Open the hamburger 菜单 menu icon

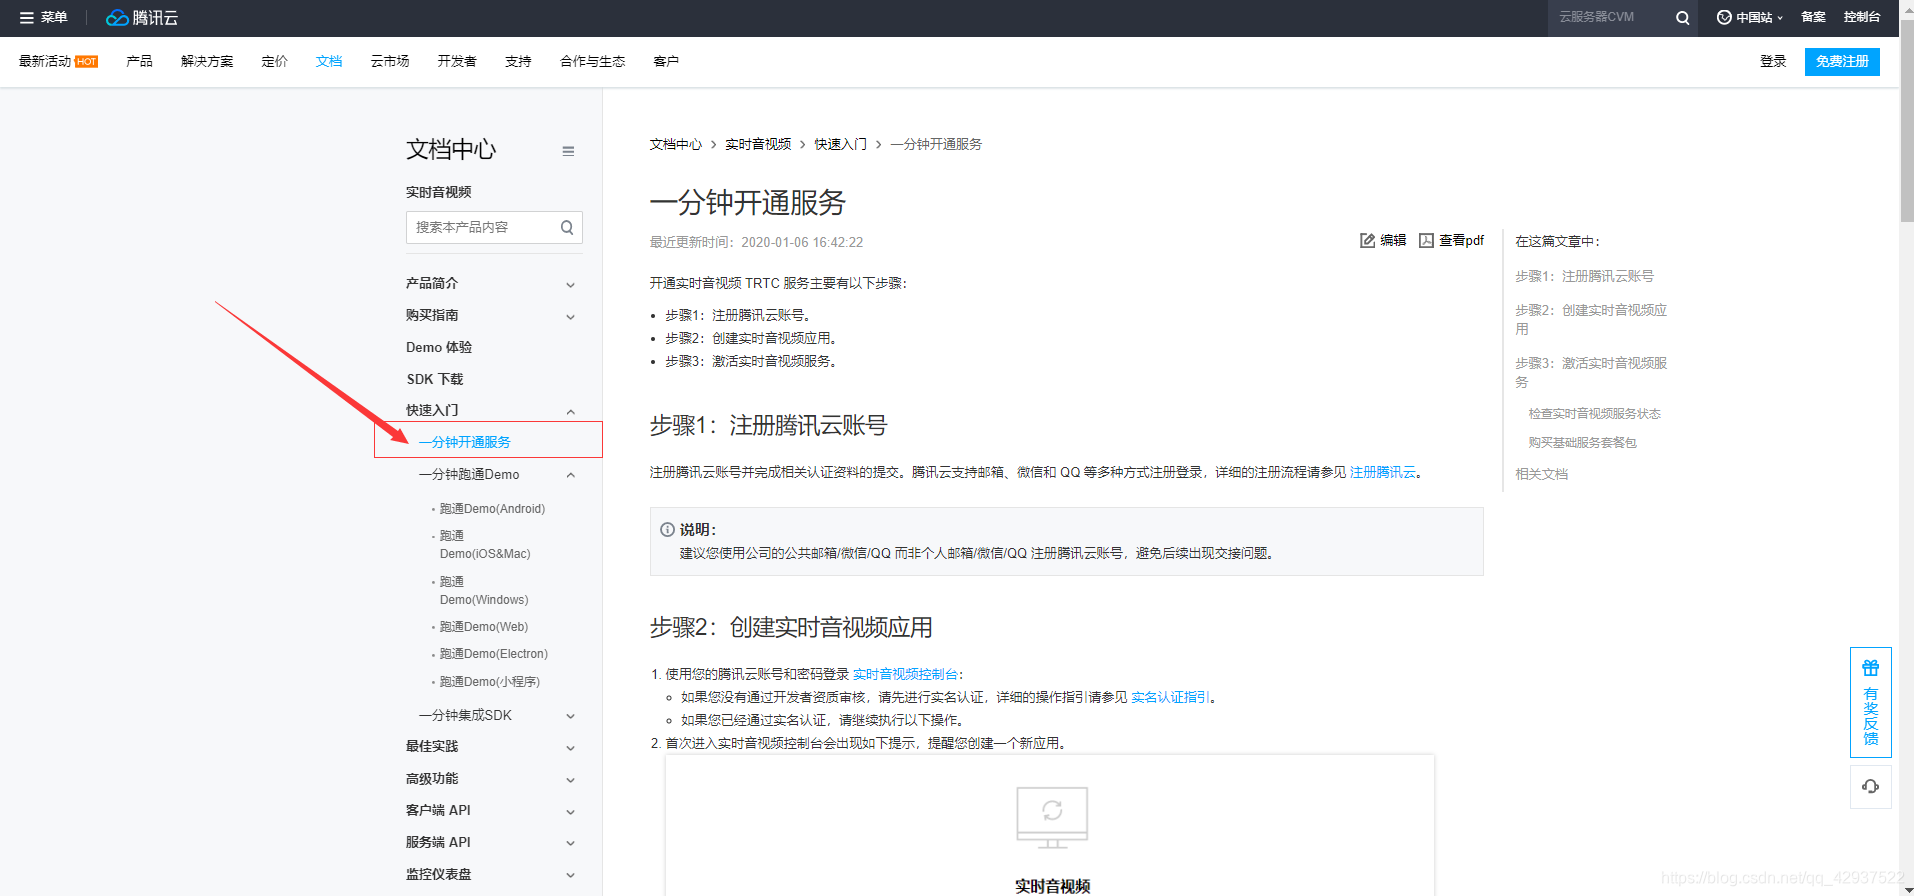pyautogui.click(x=27, y=17)
